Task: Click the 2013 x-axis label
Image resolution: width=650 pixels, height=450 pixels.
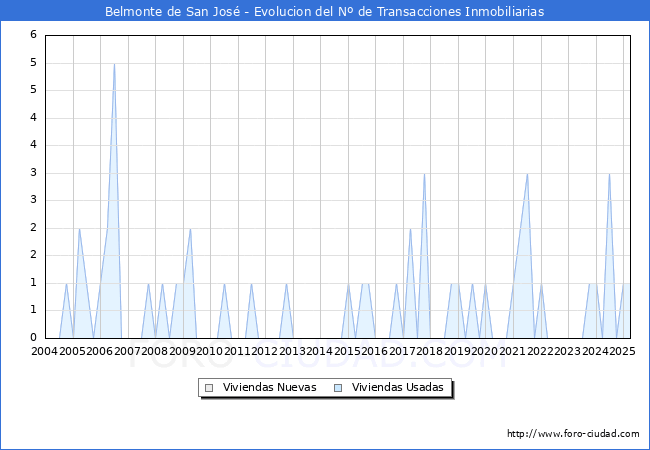Action: (292, 351)
